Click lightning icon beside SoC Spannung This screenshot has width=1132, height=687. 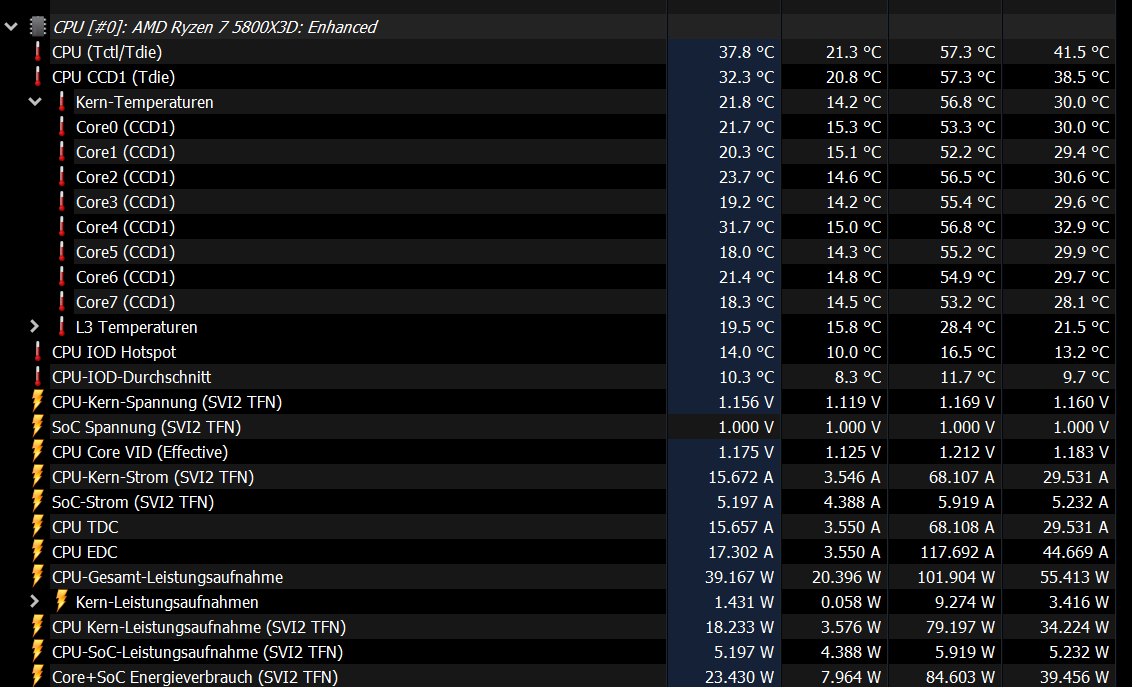pos(38,426)
